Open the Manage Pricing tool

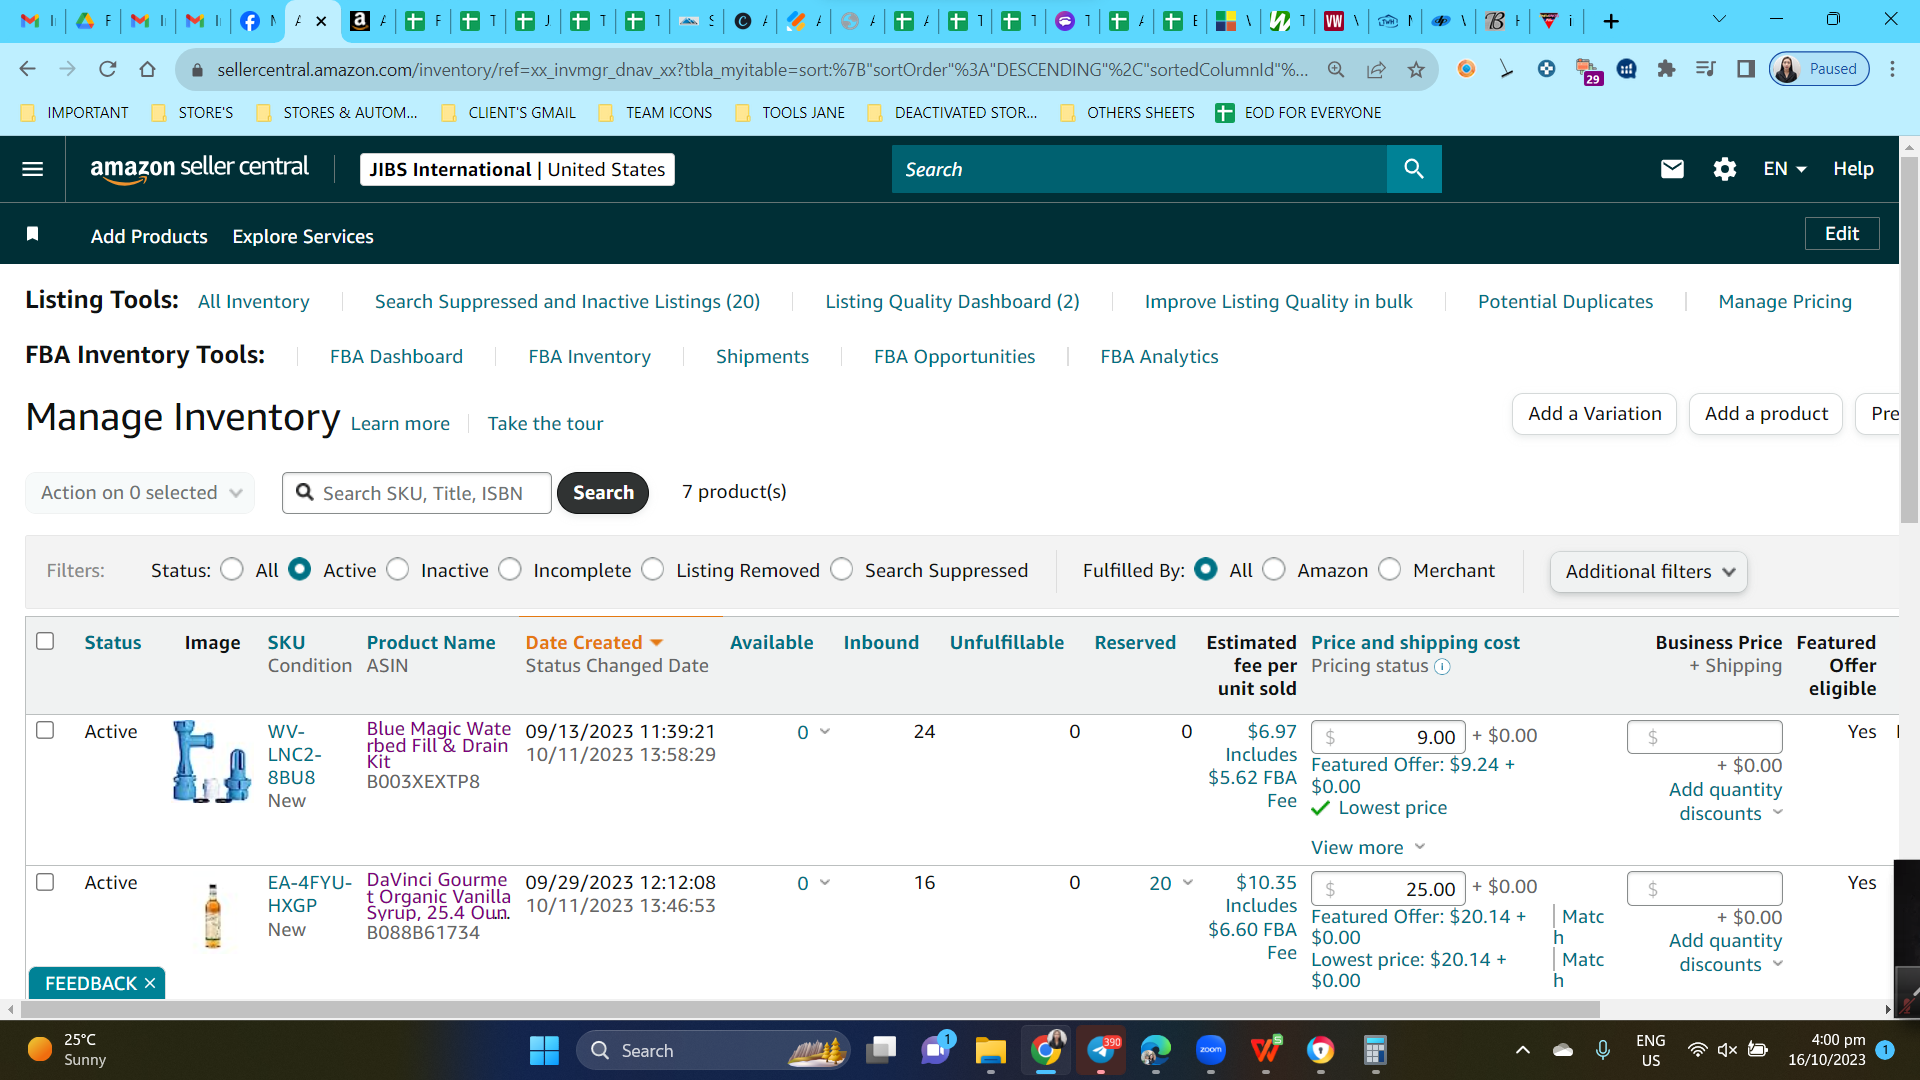coord(1785,302)
